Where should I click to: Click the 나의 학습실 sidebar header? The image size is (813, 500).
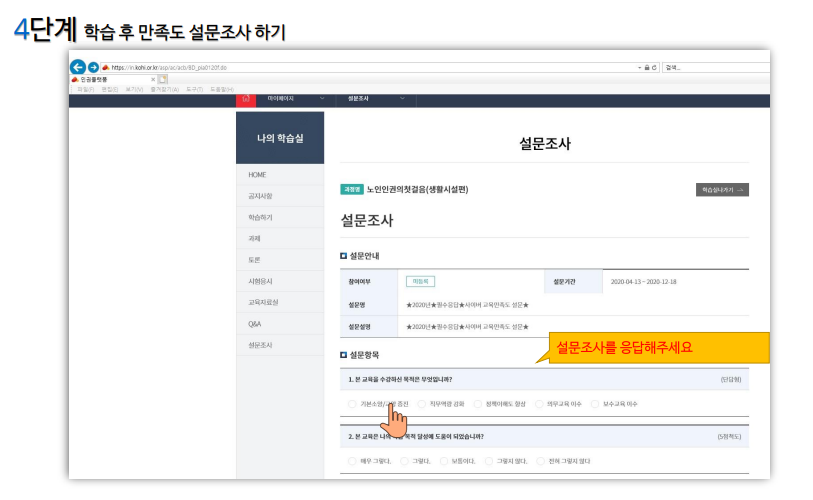tap(280, 138)
